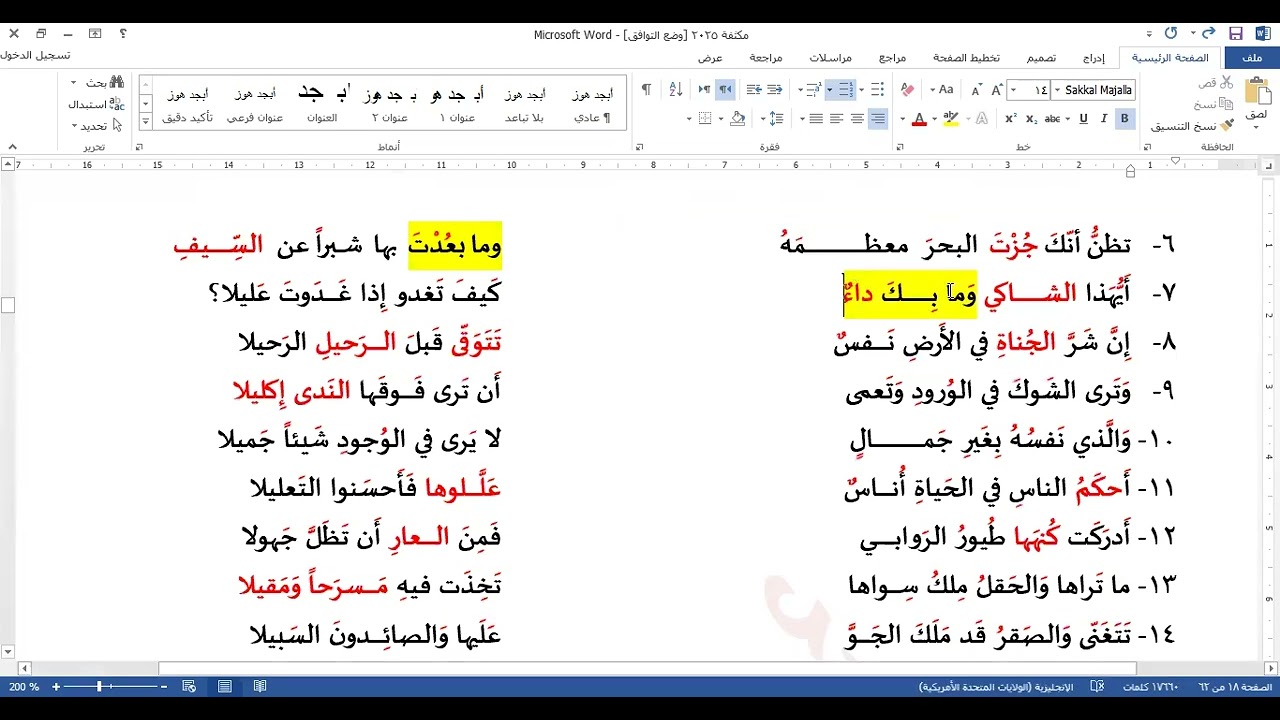Open the Borders dropdown arrow

coord(689,118)
